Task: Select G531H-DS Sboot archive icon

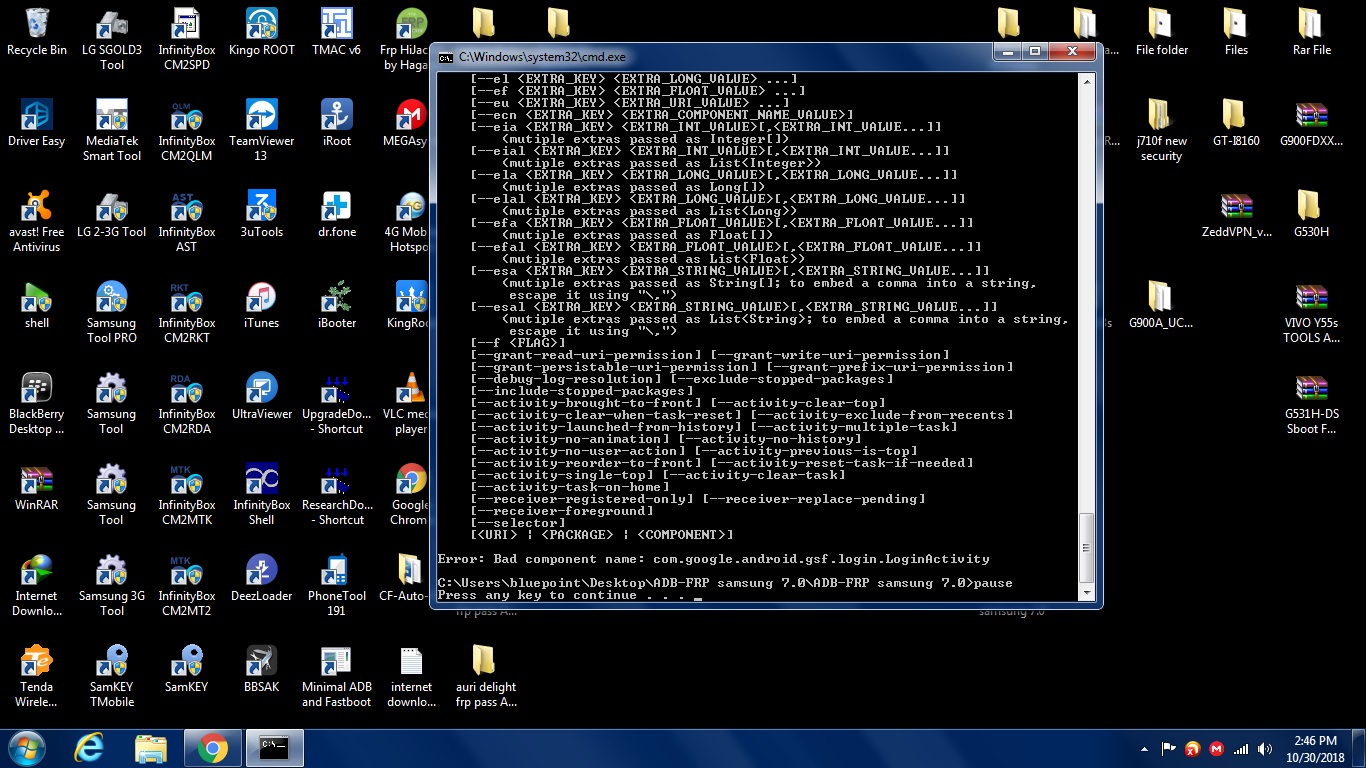Action: tap(1311, 403)
